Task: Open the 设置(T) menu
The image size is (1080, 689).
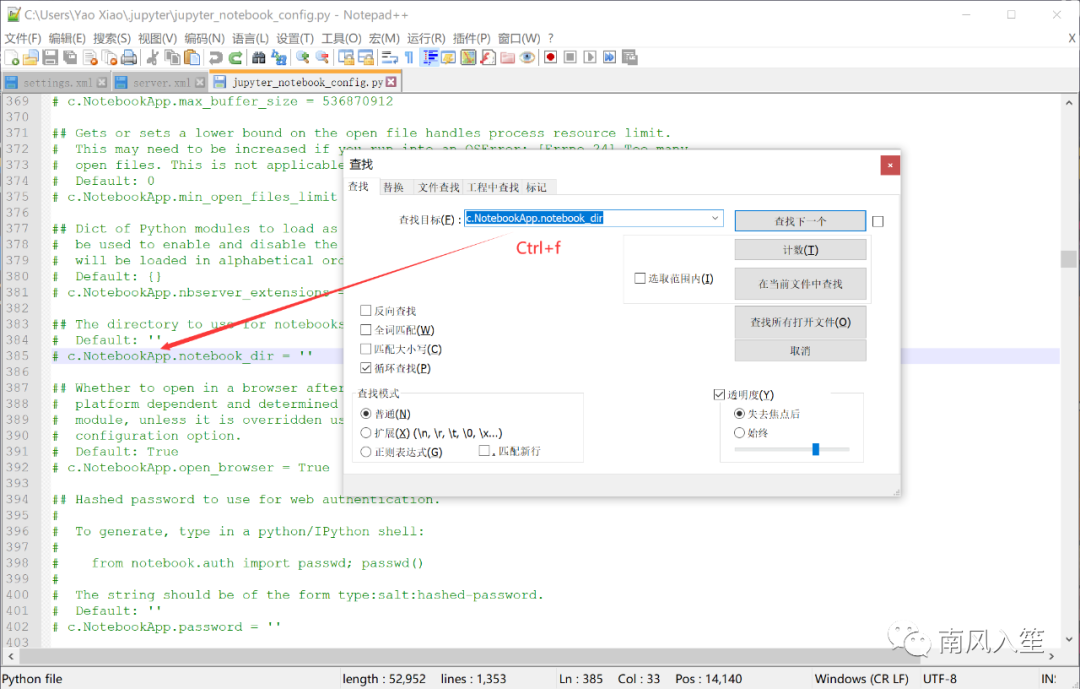Action: [x=295, y=38]
